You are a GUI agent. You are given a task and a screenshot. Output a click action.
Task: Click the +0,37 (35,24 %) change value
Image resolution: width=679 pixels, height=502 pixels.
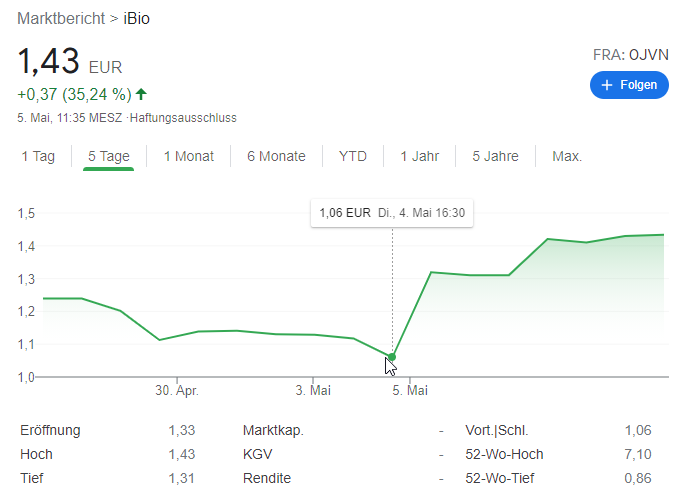click(x=74, y=94)
